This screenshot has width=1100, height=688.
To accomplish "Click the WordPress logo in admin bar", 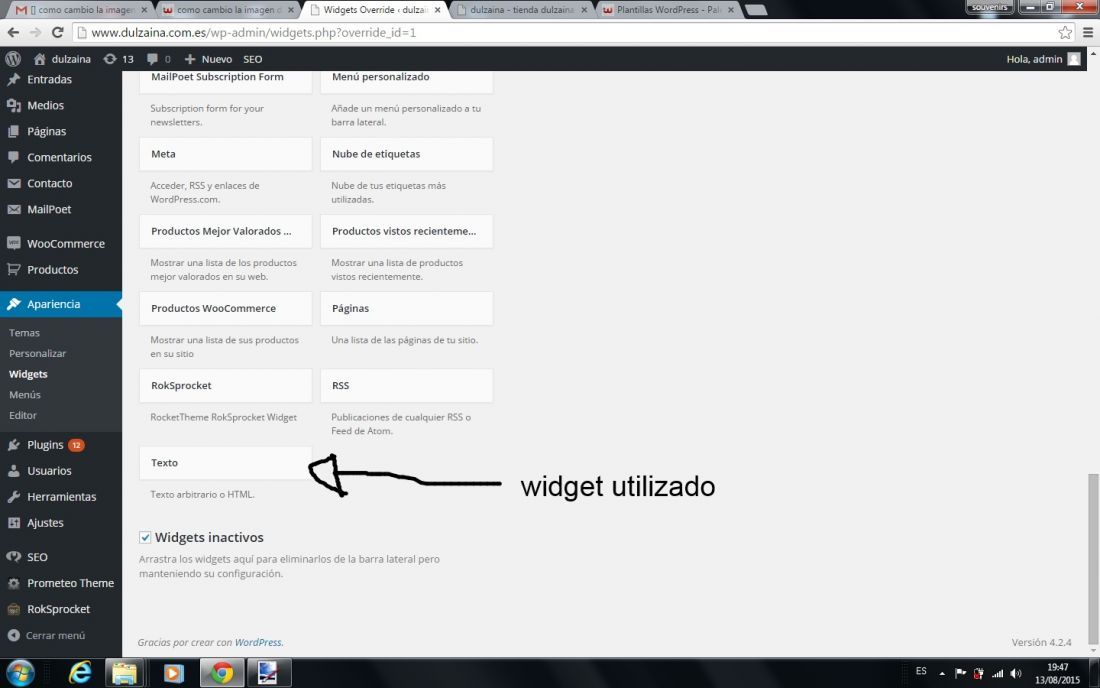I will [x=13, y=59].
